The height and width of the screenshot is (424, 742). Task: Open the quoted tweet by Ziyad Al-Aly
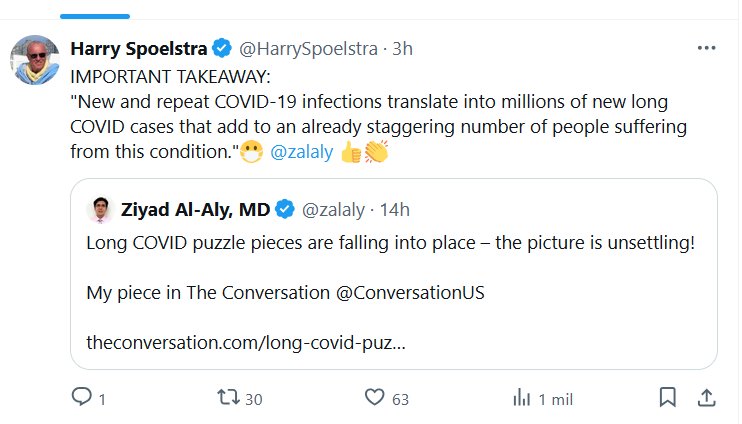click(x=394, y=290)
